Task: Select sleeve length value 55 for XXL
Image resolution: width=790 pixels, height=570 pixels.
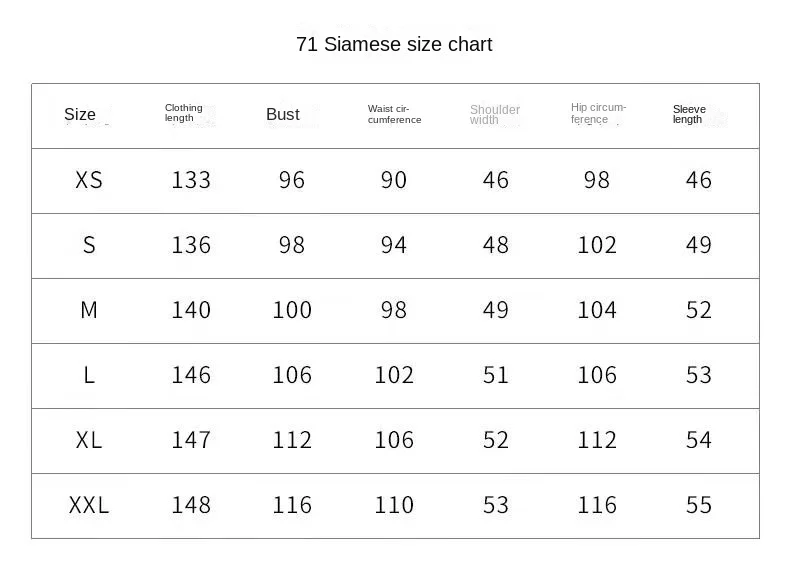Action: pos(699,505)
